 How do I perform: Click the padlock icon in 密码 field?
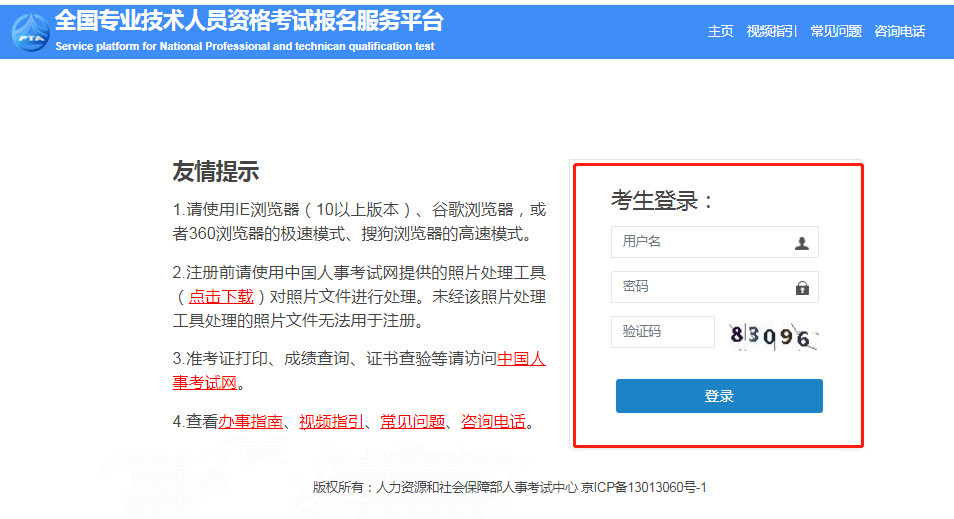[x=801, y=288]
